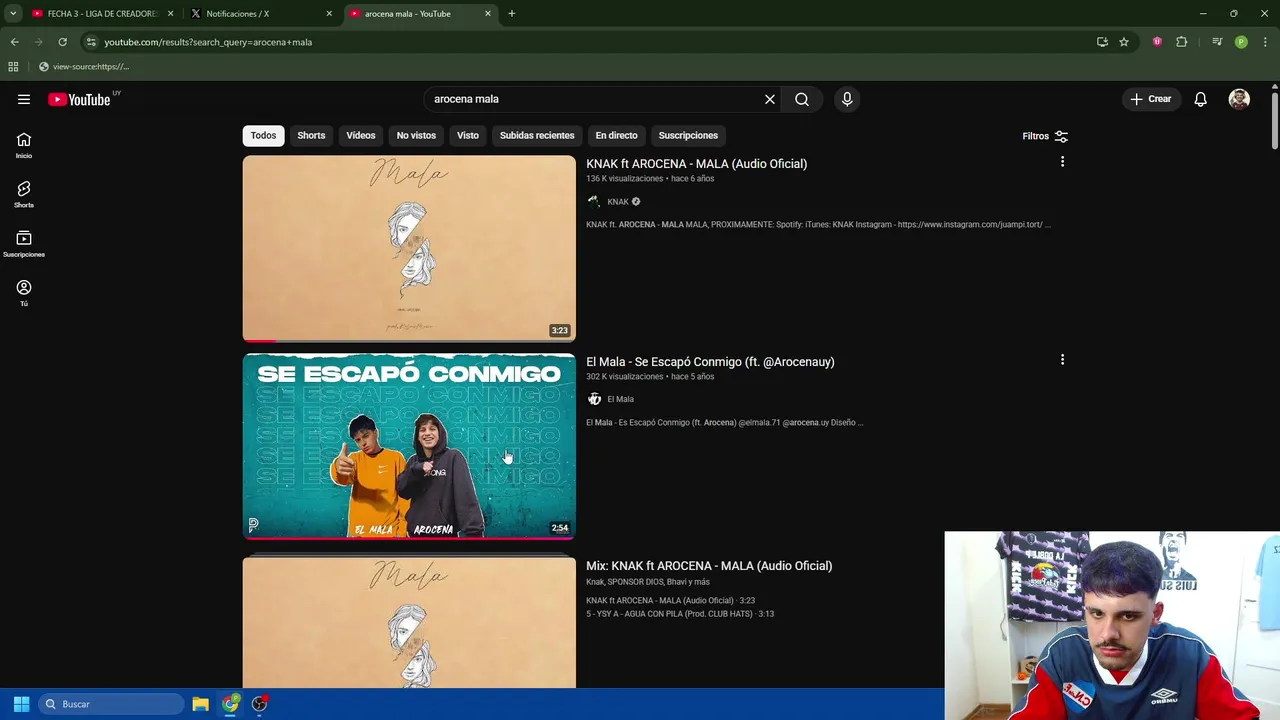Open the bookmarks apps grid icon
Image resolution: width=1280 pixels, height=720 pixels.
click(x=13, y=67)
